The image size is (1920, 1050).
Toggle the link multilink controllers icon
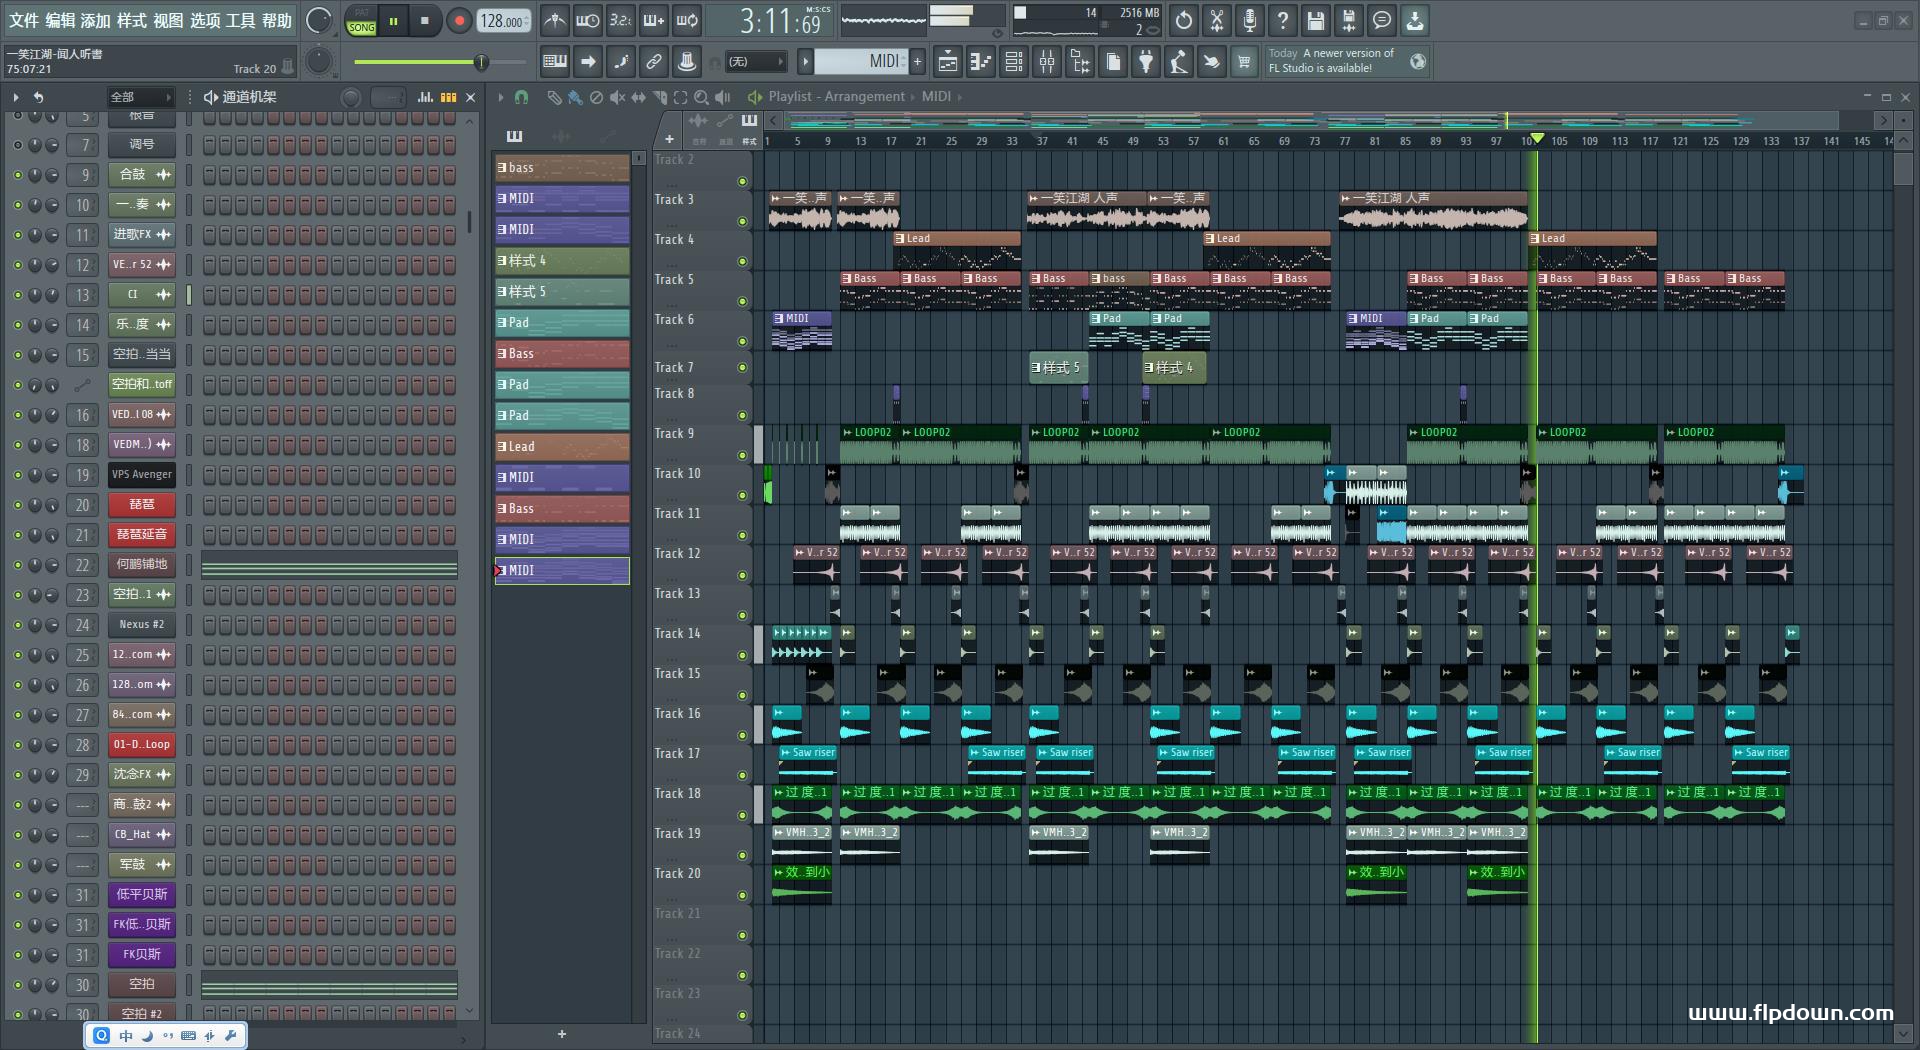coord(654,62)
